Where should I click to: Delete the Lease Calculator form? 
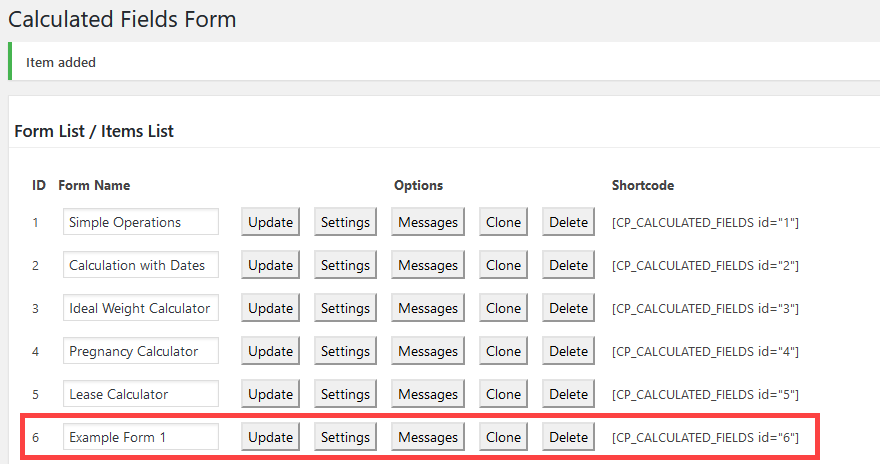[x=568, y=394]
